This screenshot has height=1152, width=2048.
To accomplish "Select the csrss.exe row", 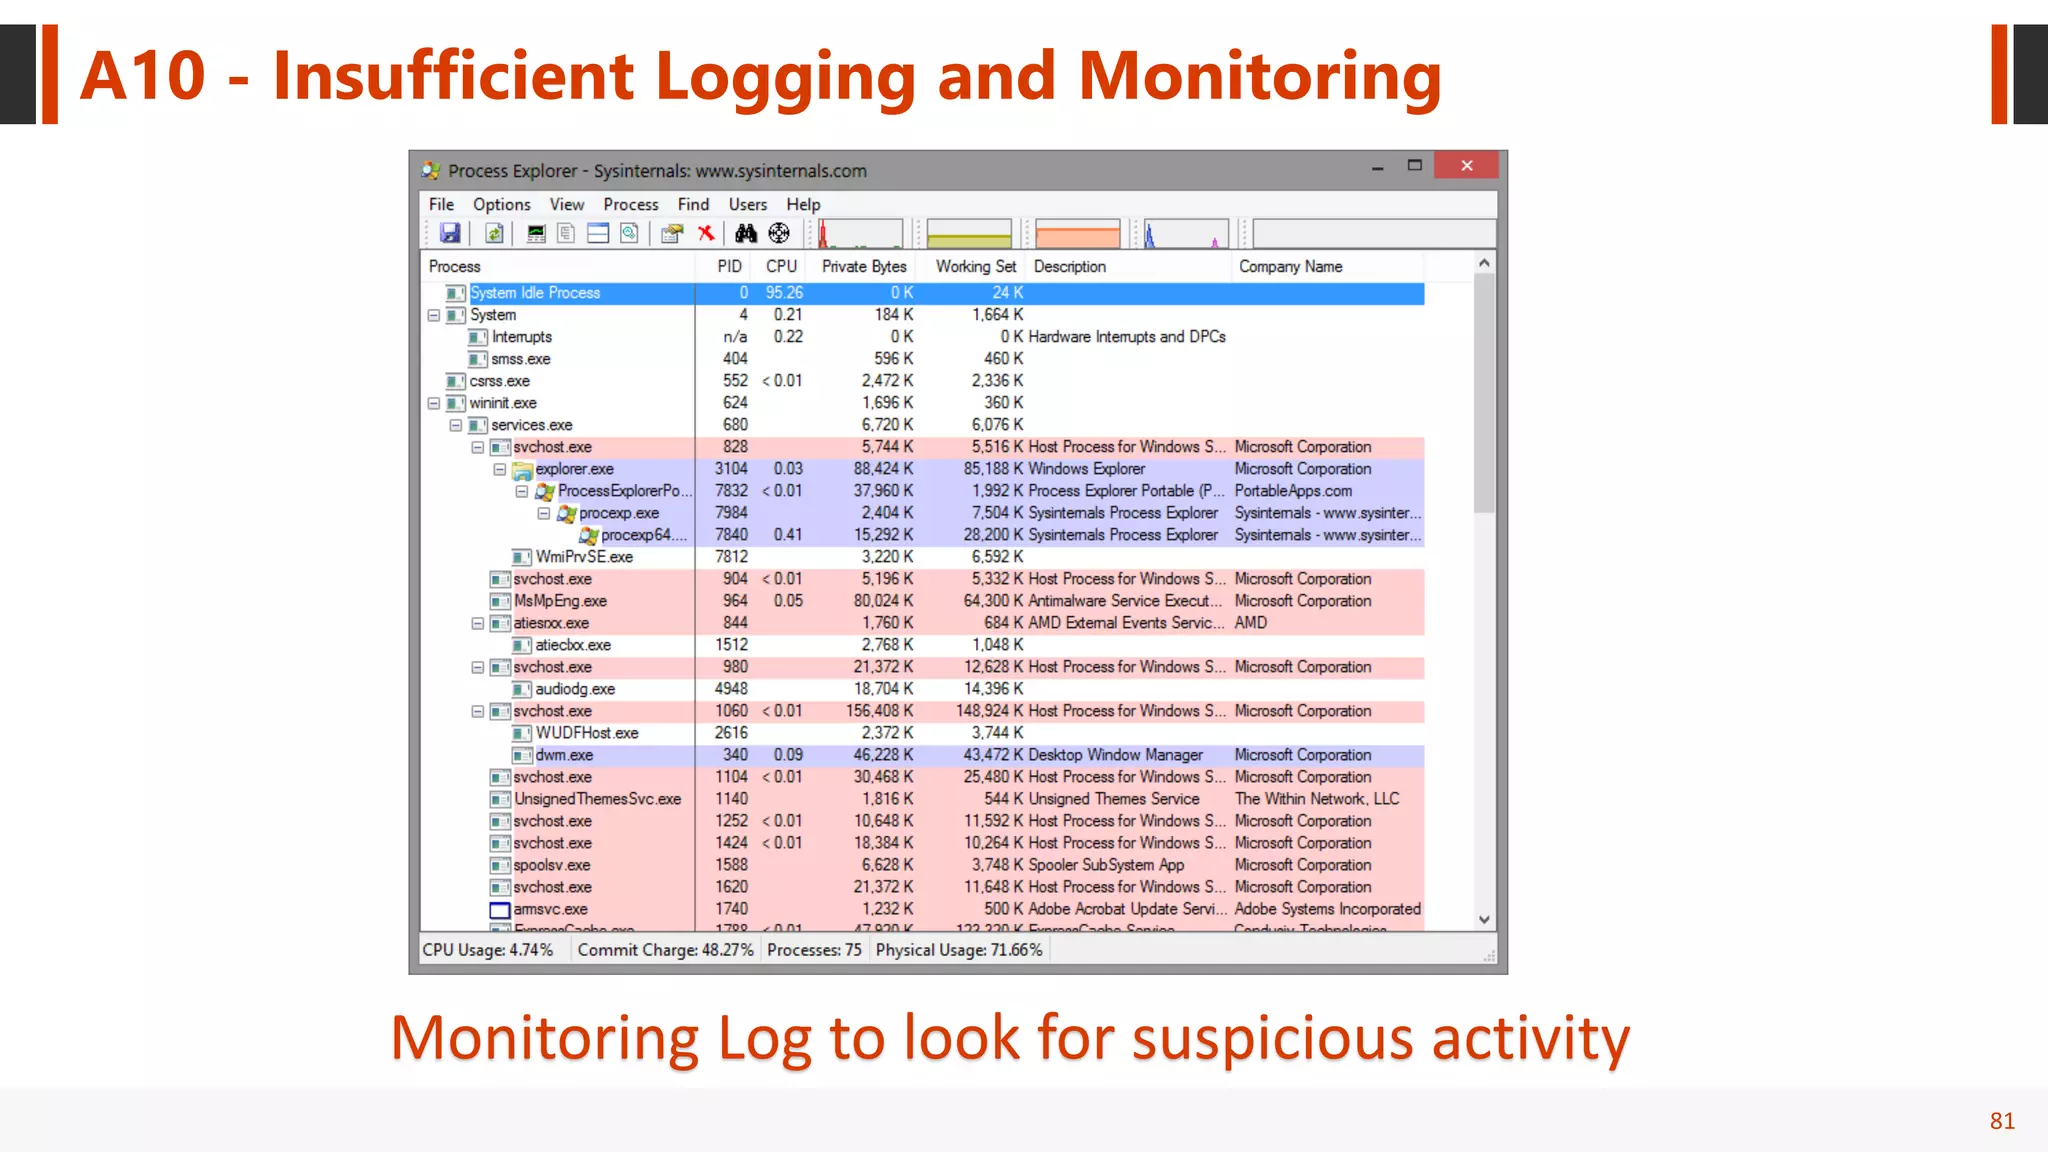I will 922,381.
